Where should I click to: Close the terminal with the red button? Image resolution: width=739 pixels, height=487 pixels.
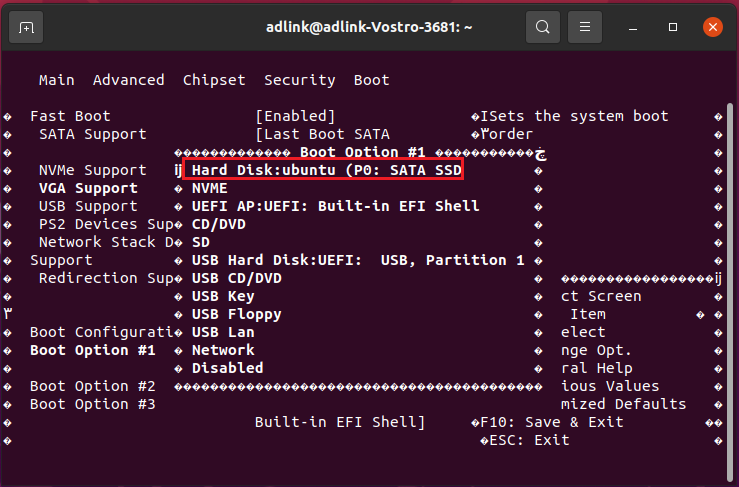[712, 27]
